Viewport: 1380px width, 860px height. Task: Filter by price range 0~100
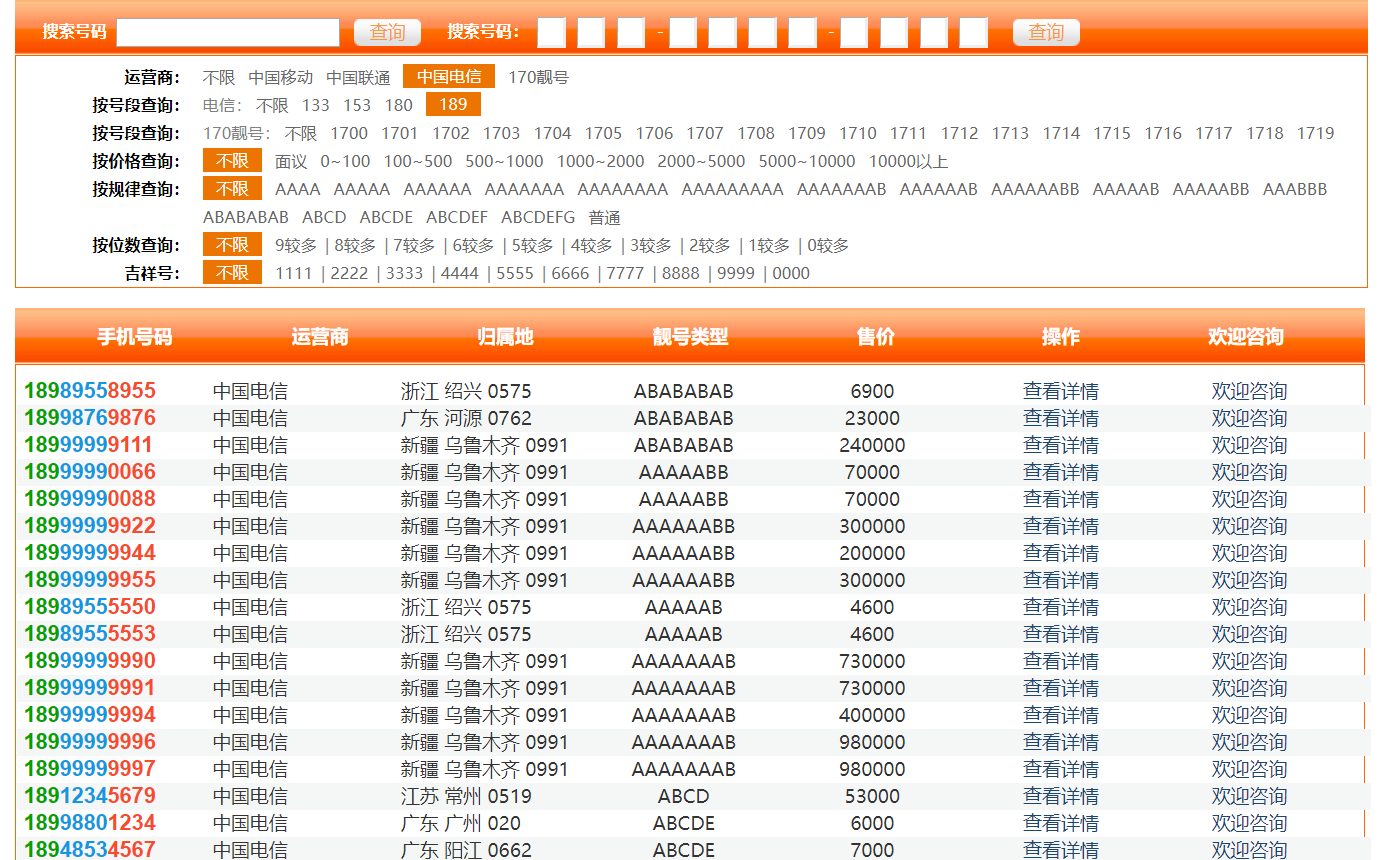coord(345,161)
